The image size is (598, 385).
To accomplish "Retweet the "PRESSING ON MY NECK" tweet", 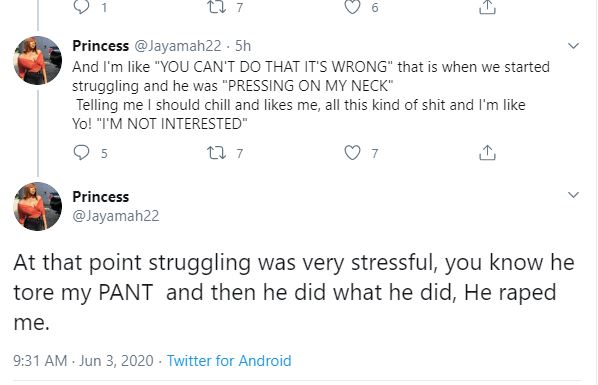I will (216, 153).
